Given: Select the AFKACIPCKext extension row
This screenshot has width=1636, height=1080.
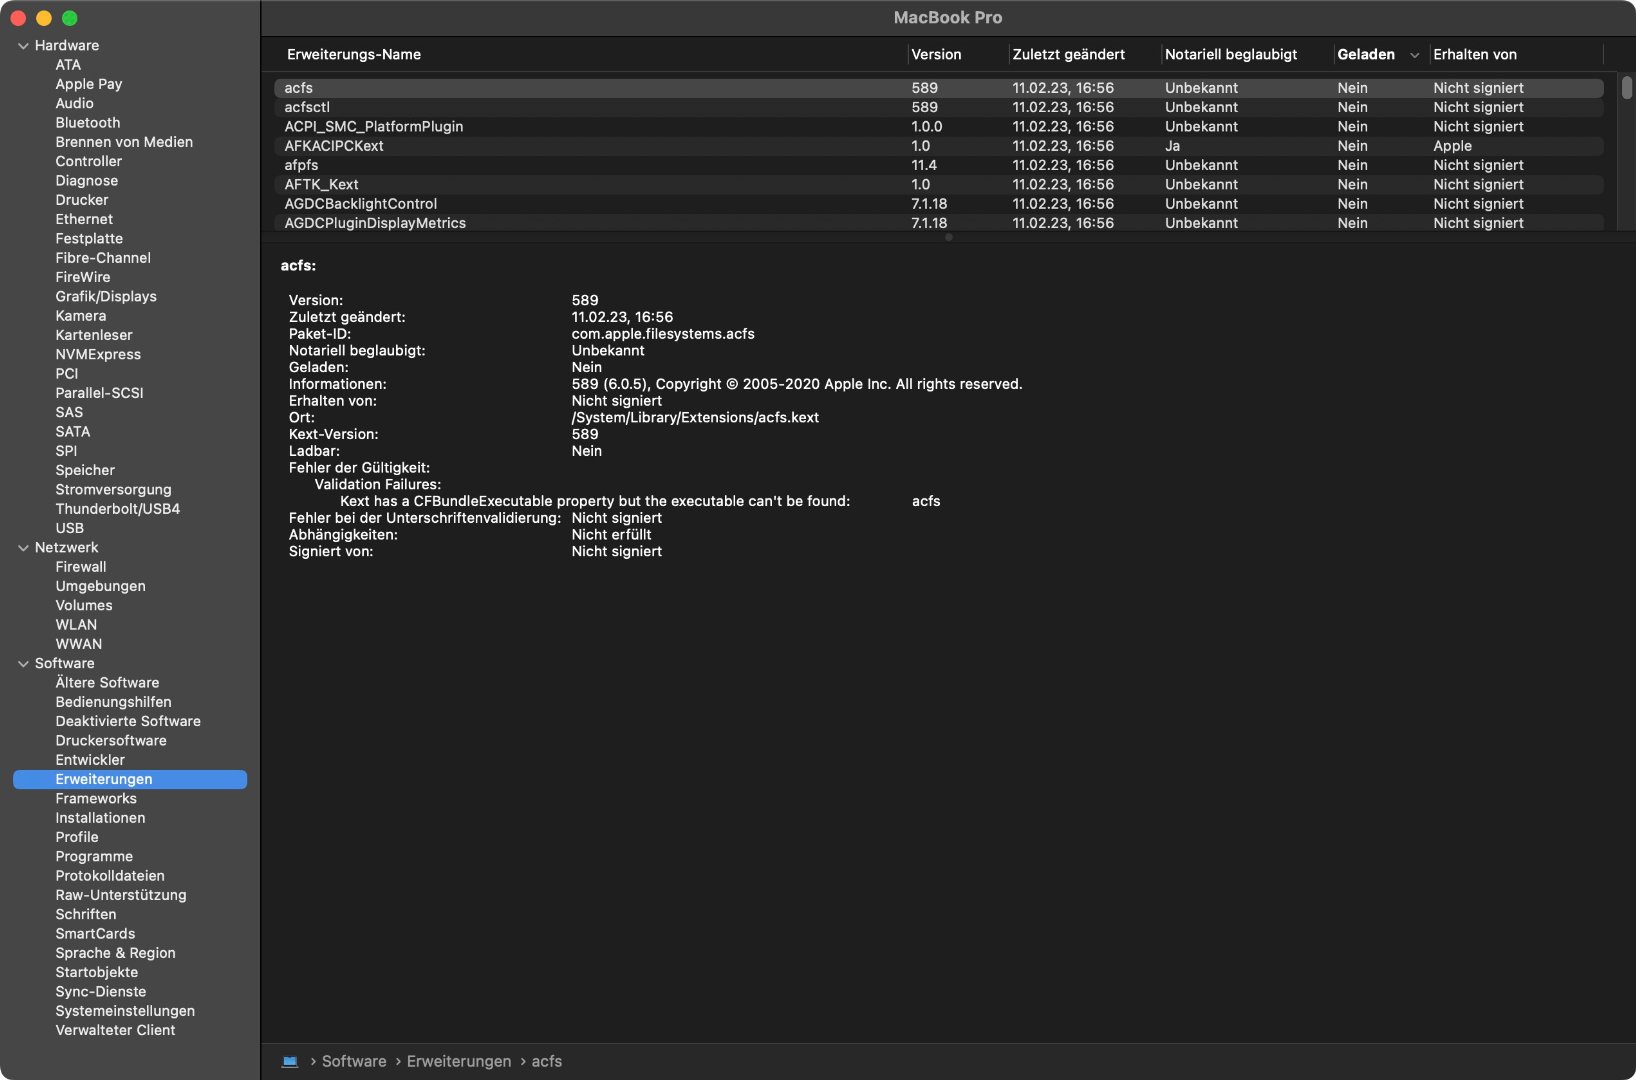Looking at the screenshot, I should [334, 146].
